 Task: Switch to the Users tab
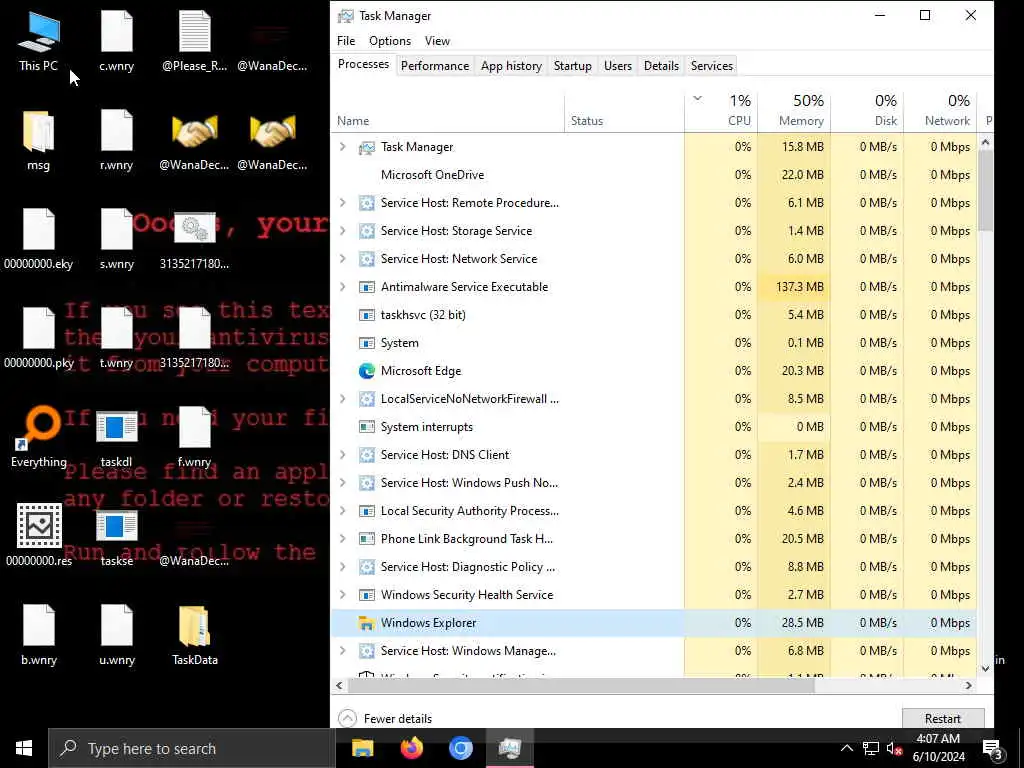click(618, 66)
